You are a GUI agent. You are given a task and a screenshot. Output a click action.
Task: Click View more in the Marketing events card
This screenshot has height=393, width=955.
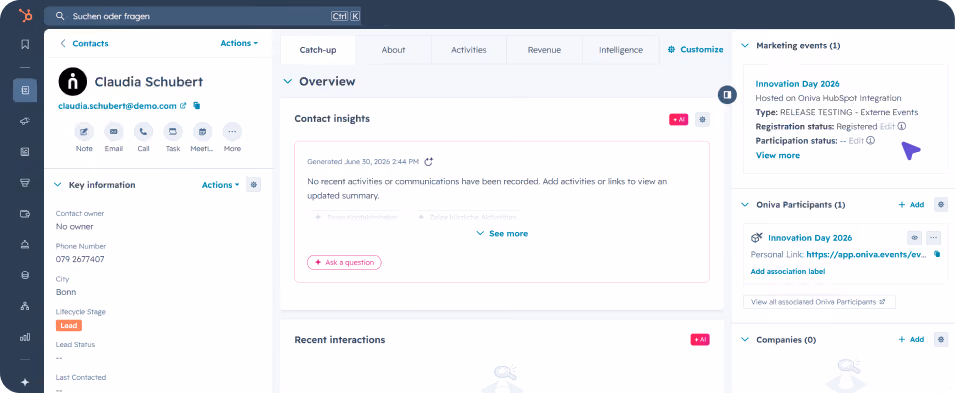click(778, 155)
